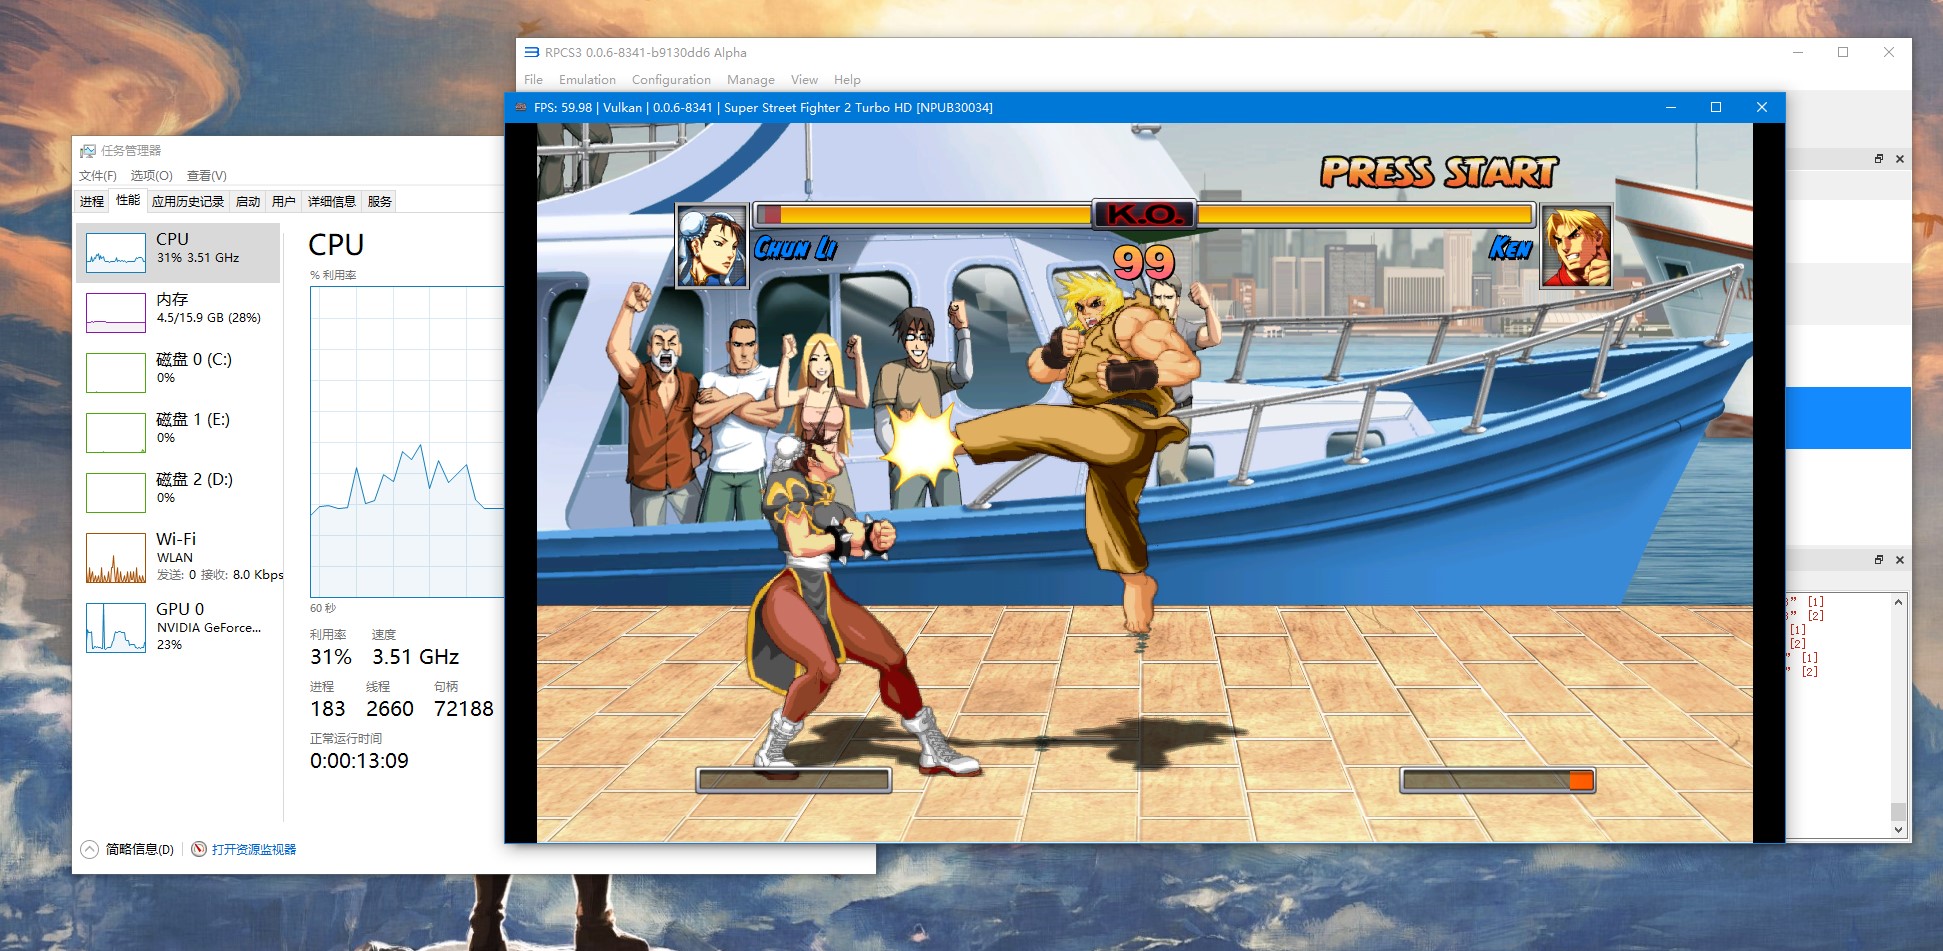Click the Chun Li portrait in game
Image resolution: width=1943 pixels, height=951 pixels.
click(712, 246)
